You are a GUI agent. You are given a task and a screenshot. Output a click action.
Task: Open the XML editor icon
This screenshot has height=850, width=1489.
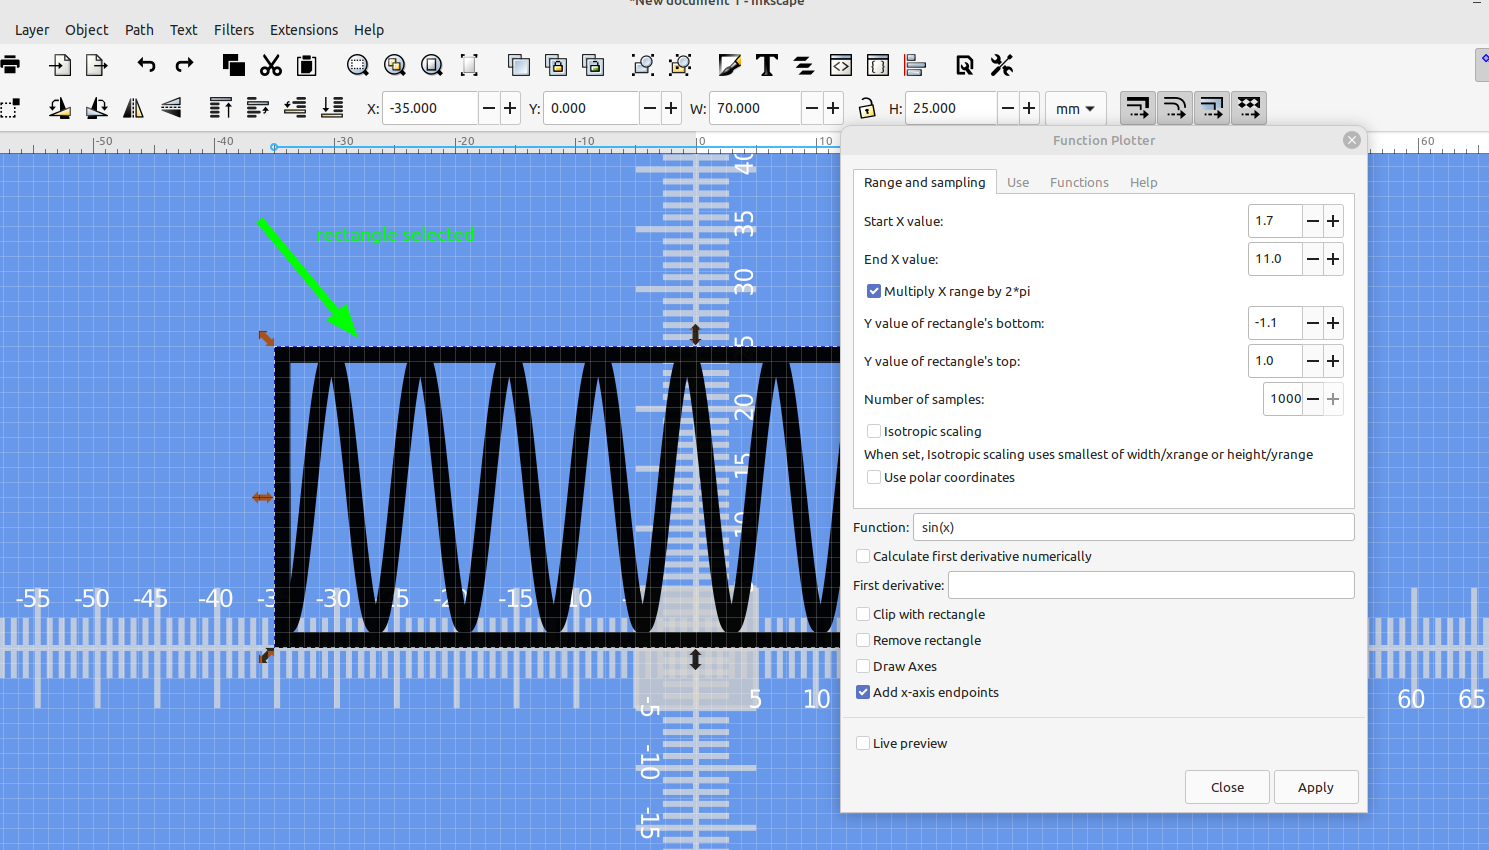pos(840,65)
